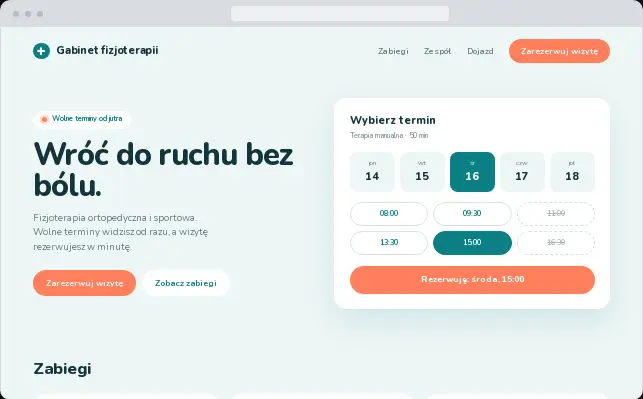Viewport: 643px width, 399px height.
Task: Click the green plus logo icon
Action: [x=41, y=51]
